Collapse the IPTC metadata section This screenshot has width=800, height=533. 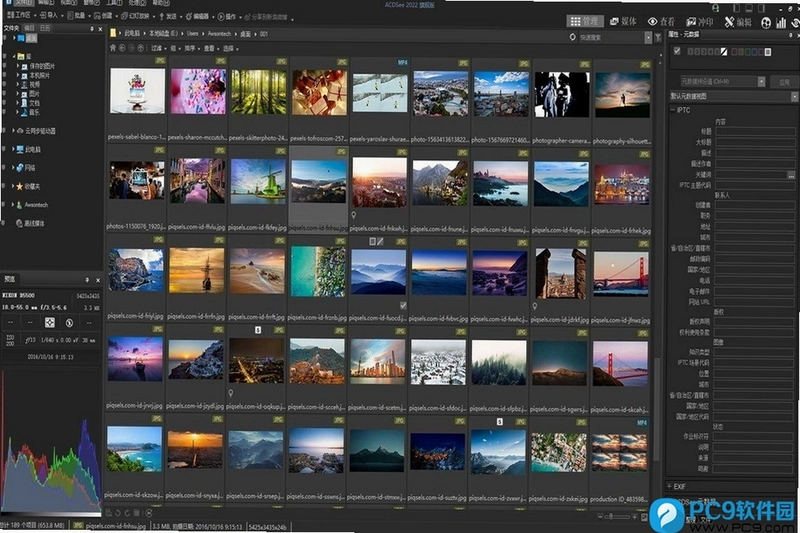(x=673, y=110)
